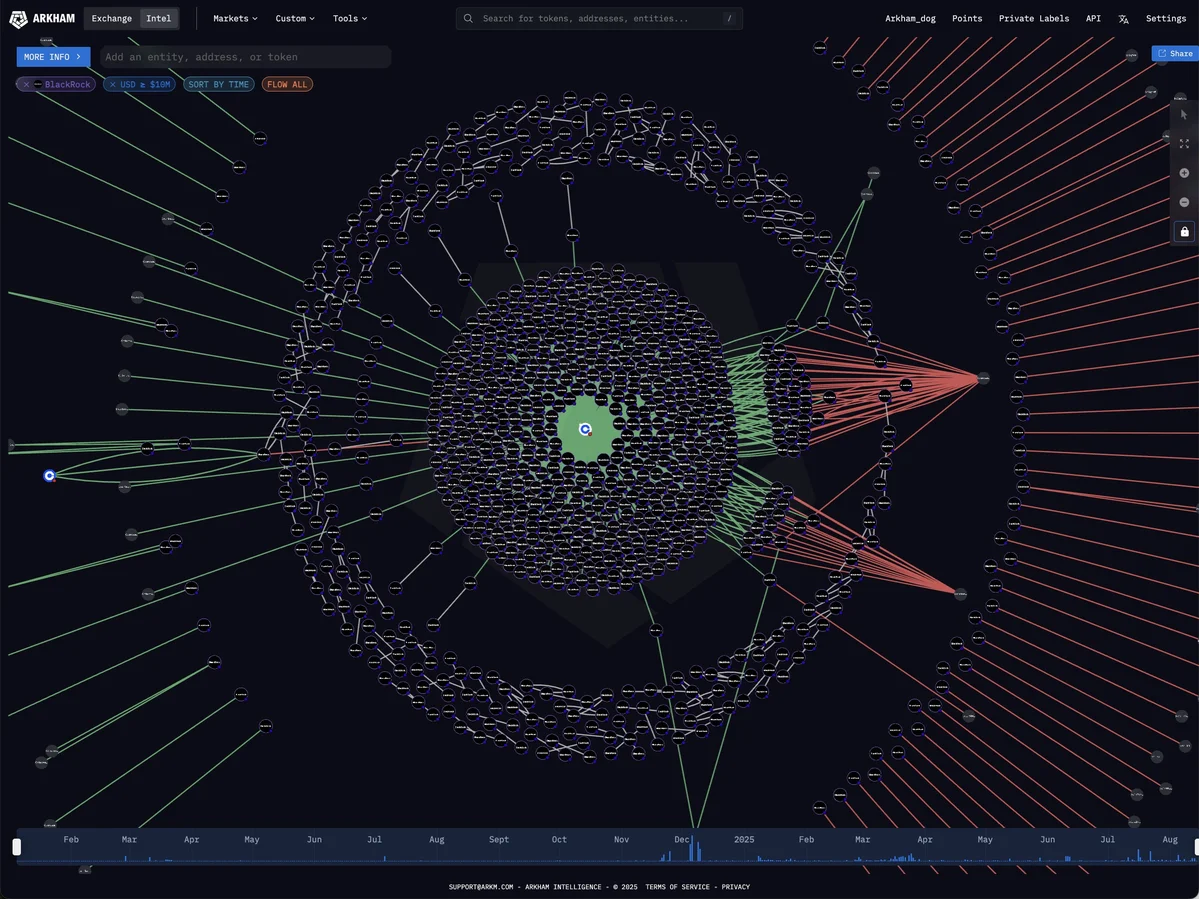Viewport: 1199px width, 899px height.
Task: Toggle the graph lock button
Action: pos(1184,232)
